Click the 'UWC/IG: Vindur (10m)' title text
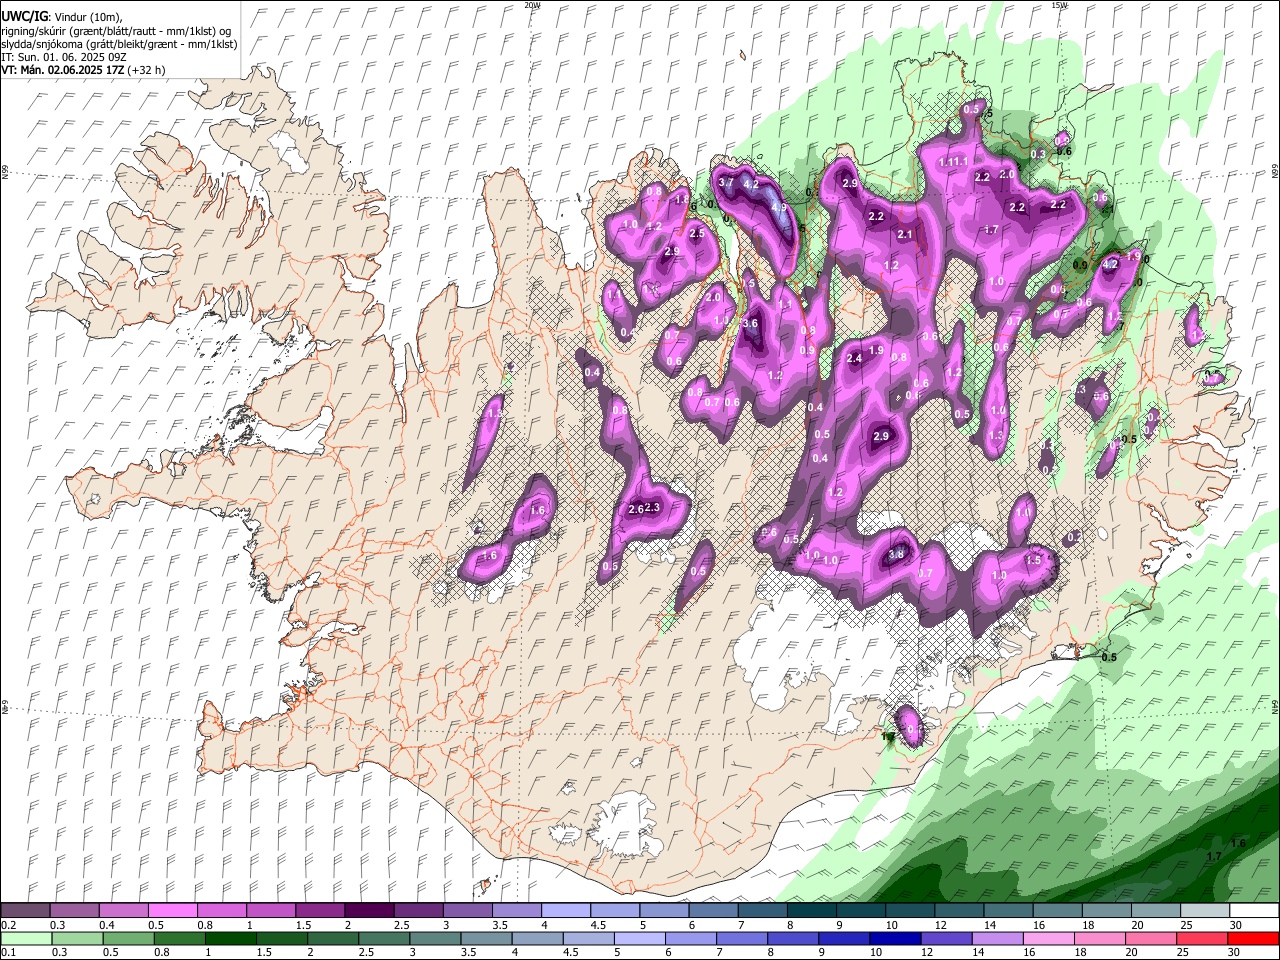Image resolution: width=1280 pixels, height=960 pixels. (x=61, y=17)
